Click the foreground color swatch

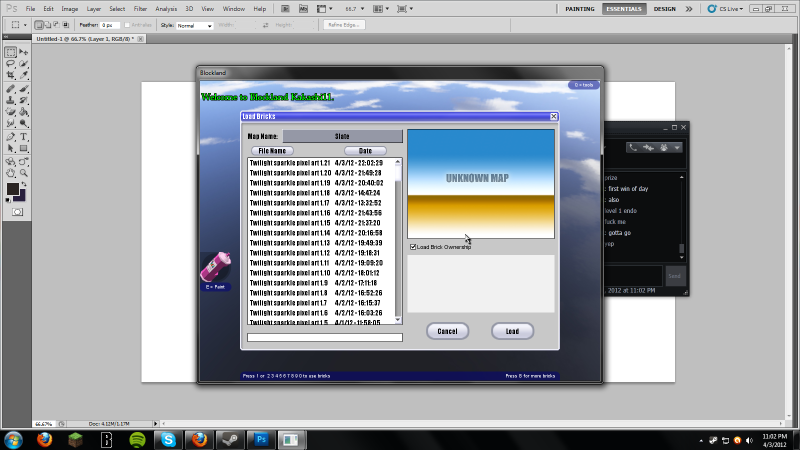click(x=12, y=189)
